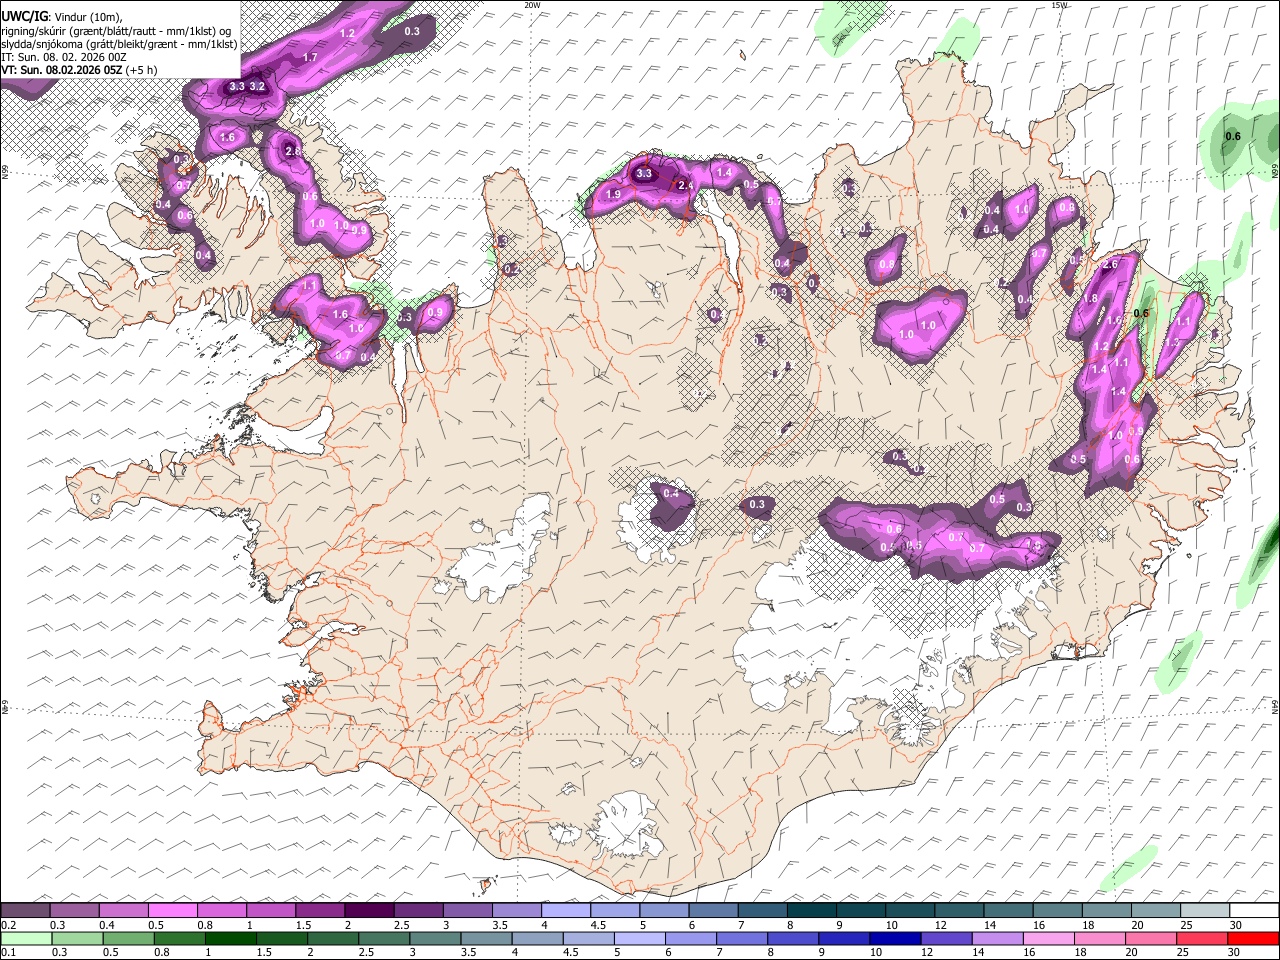Select white snow legend swatch above 30
This screenshot has width=1280, height=960.
pyautogui.click(x=1254, y=910)
